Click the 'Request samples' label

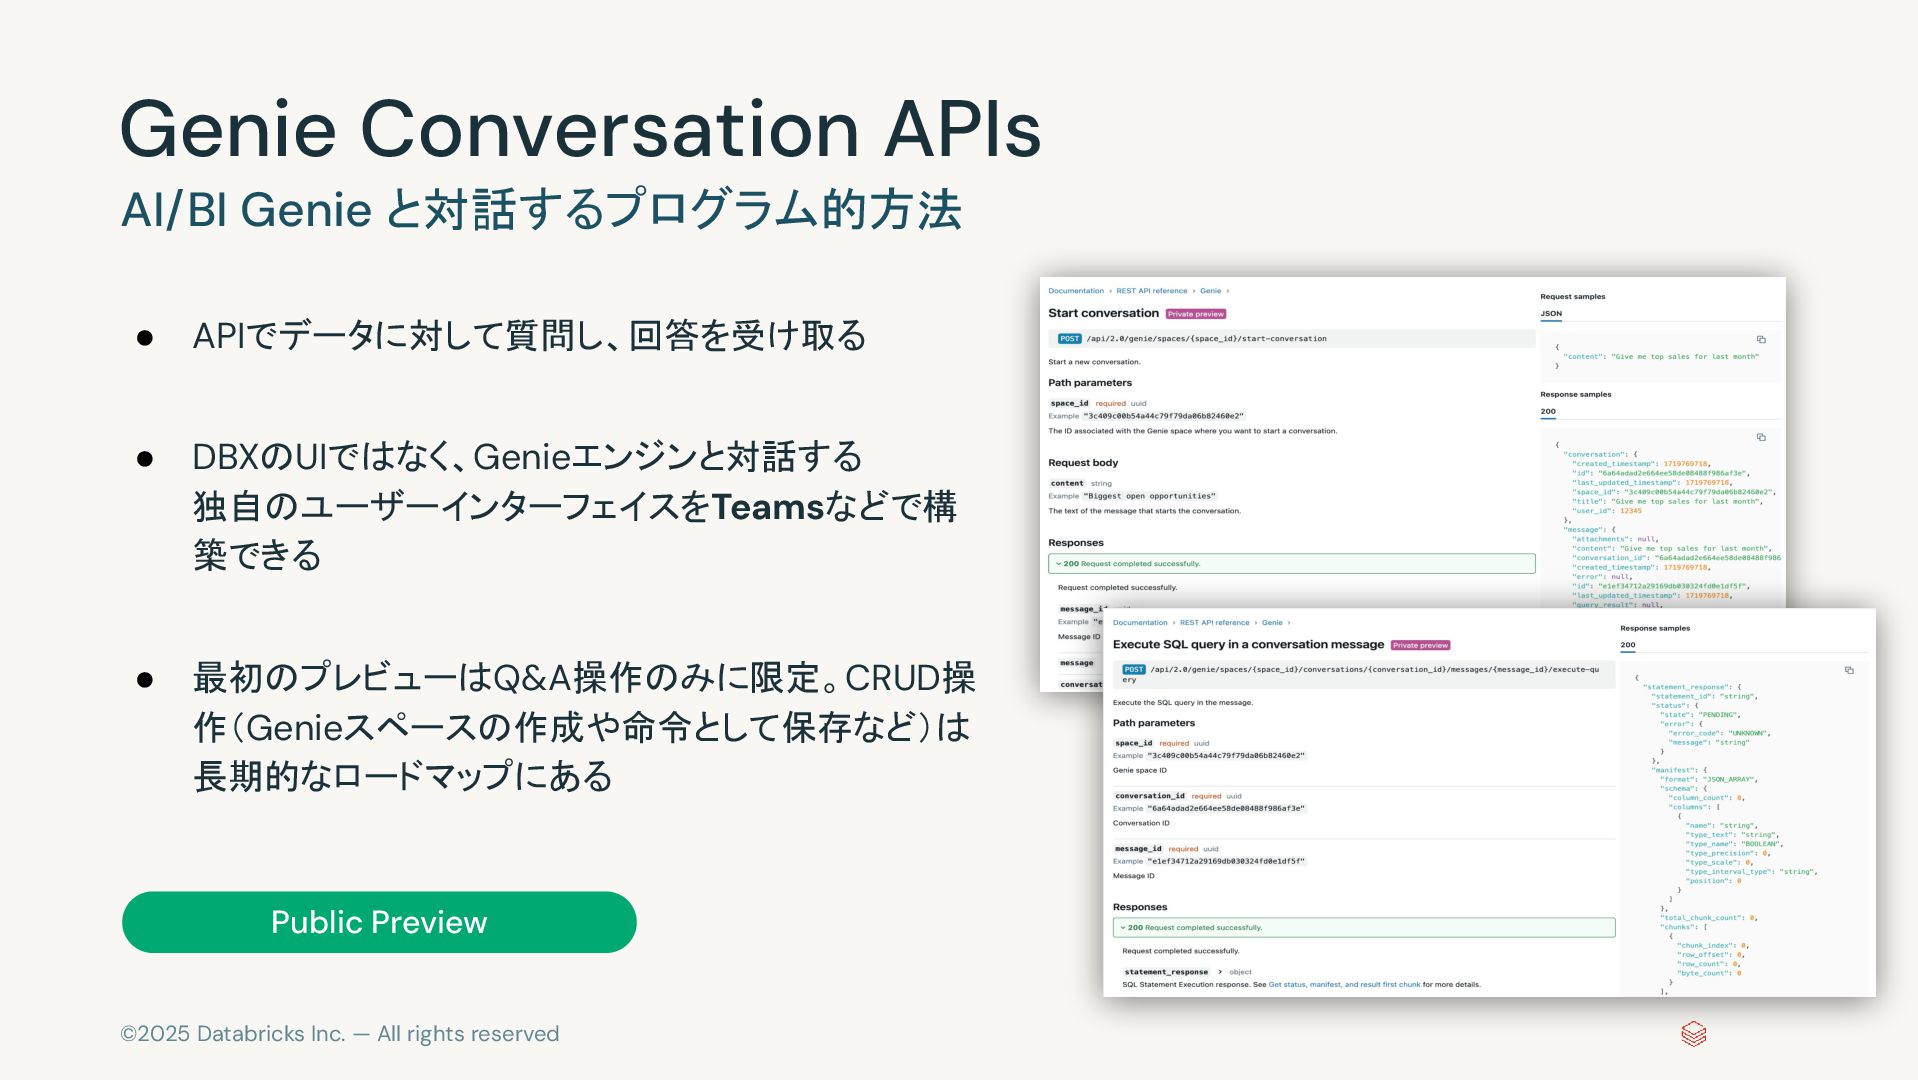pyautogui.click(x=1572, y=297)
